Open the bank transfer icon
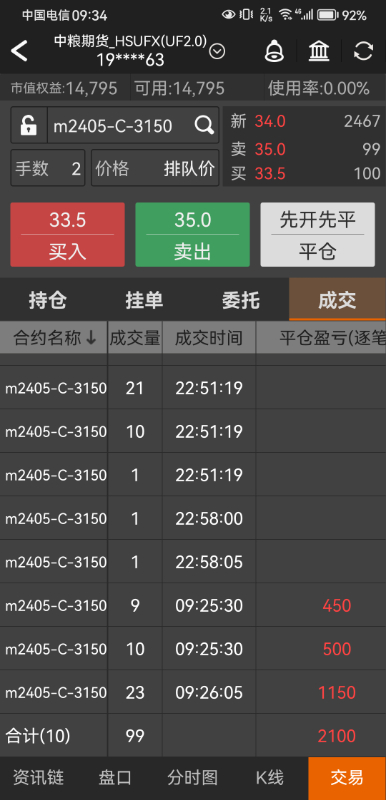This screenshot has width=386, height=800. pyautogui.click(x=319, y=52)
